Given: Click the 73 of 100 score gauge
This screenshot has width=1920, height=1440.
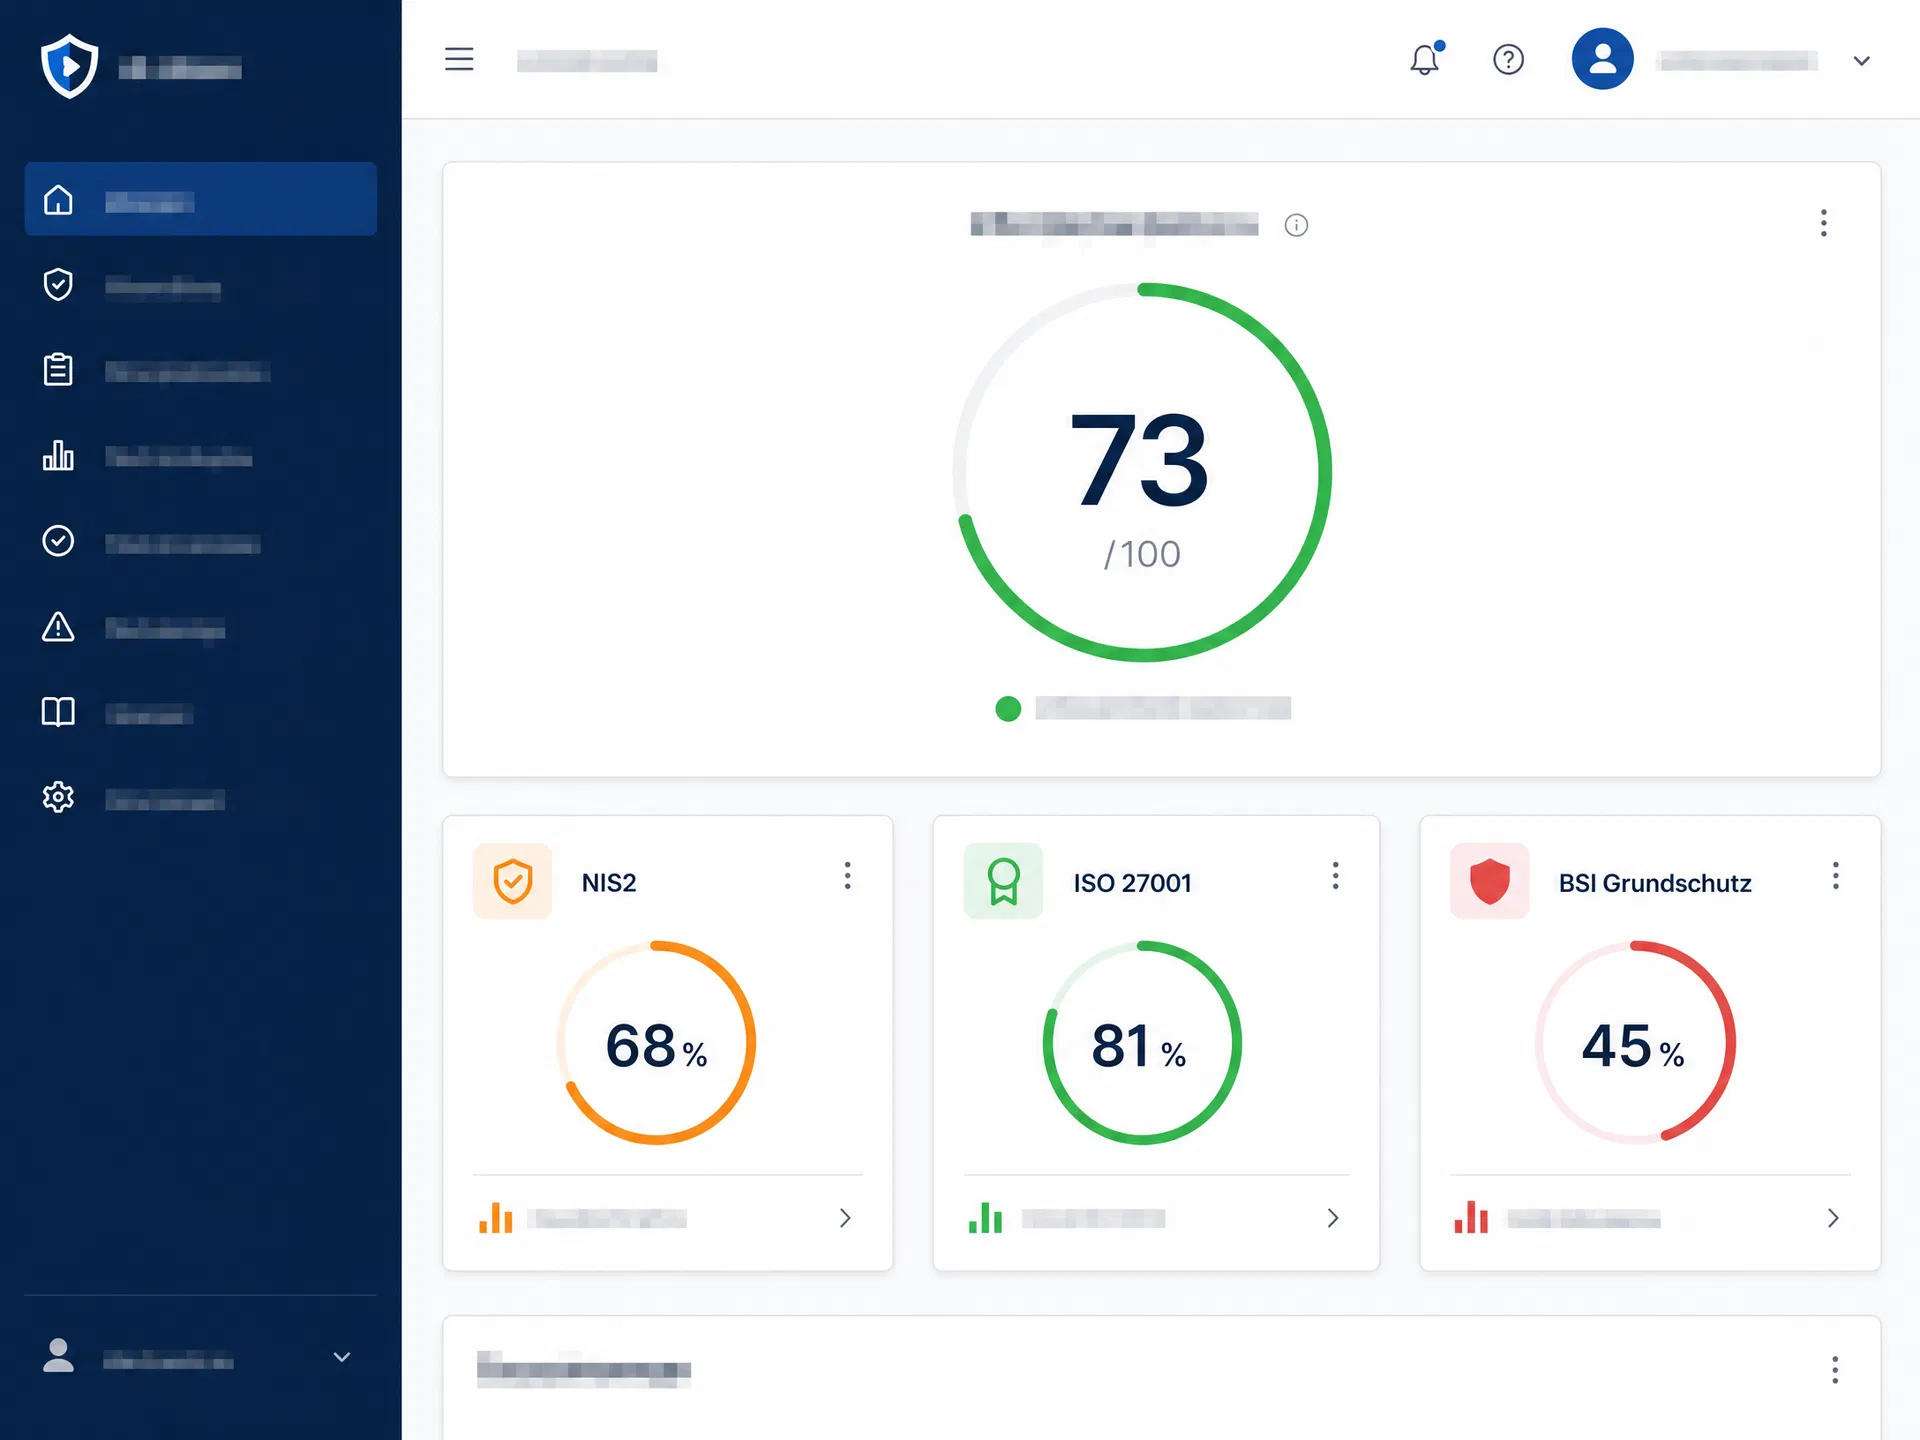Looking at the screenshot, I should [1142, 472].
